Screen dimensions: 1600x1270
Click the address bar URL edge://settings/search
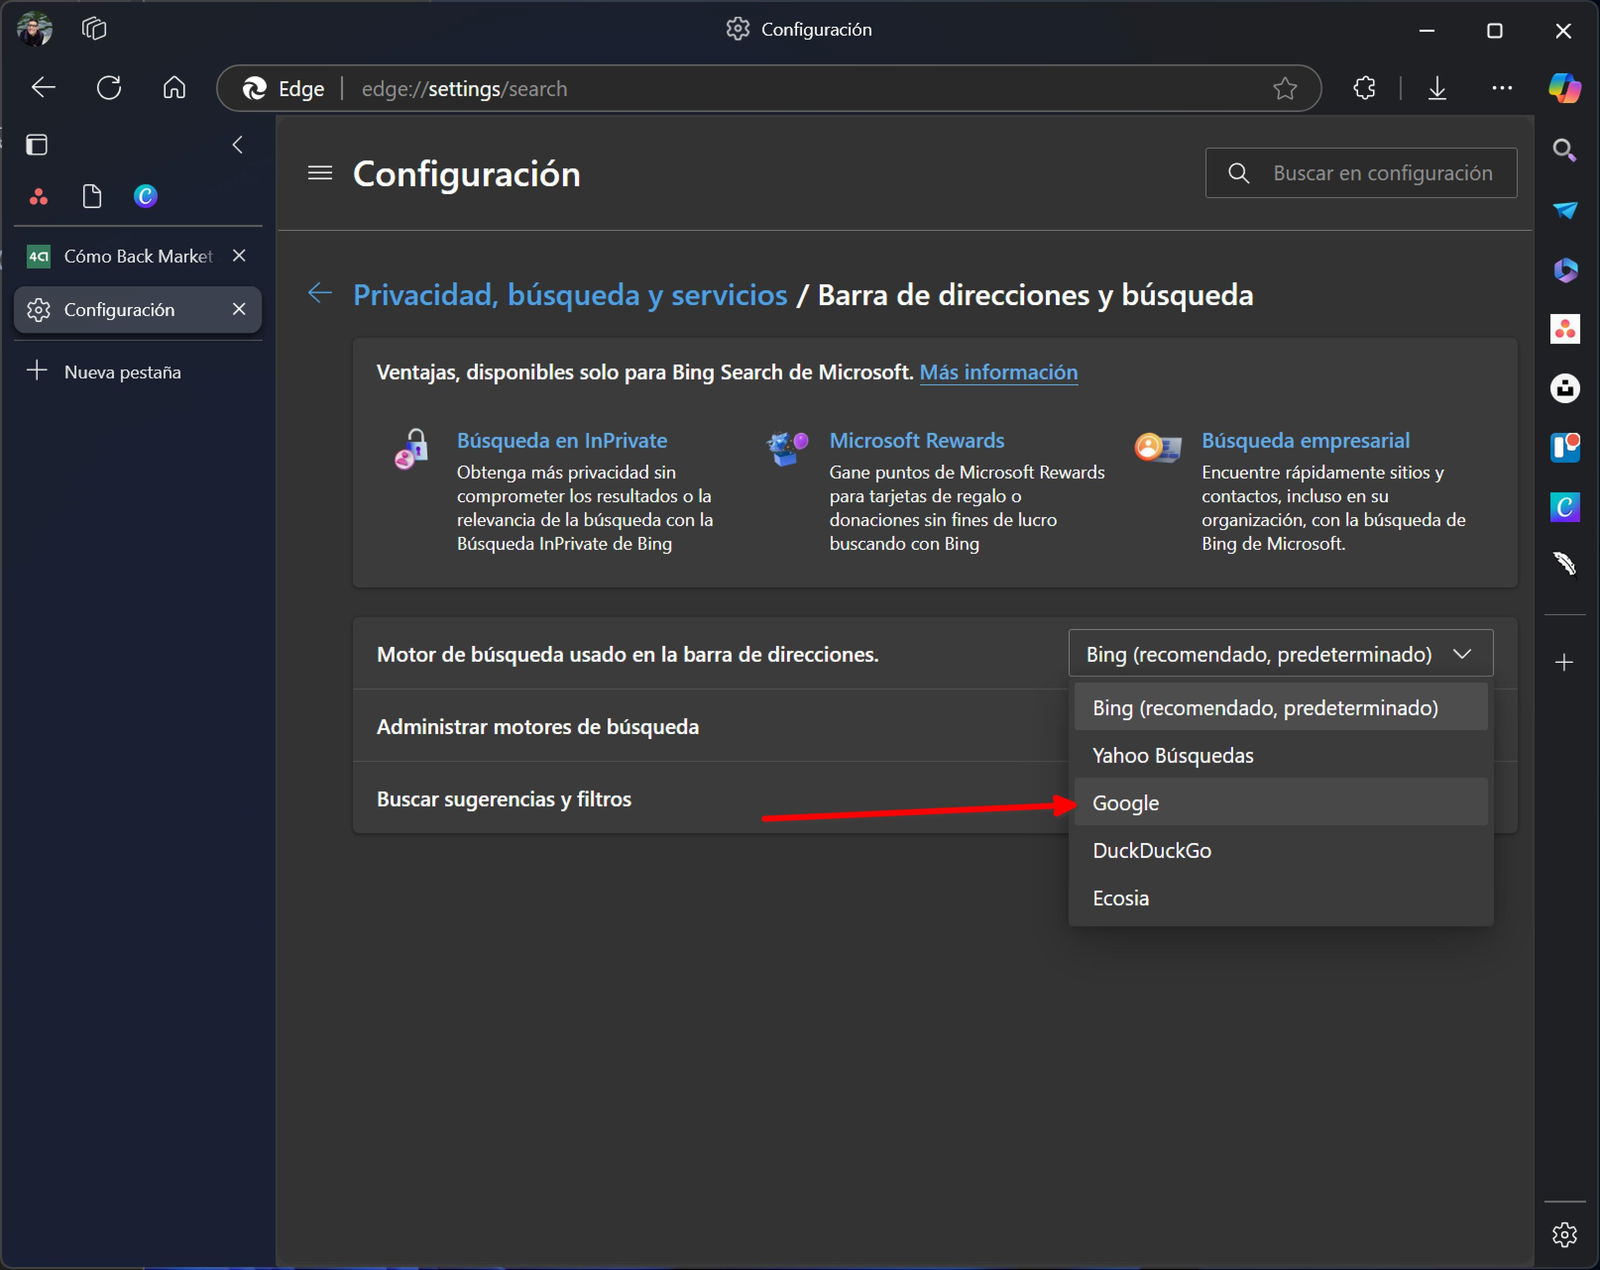pyautogui.click(x=464, y=89)
